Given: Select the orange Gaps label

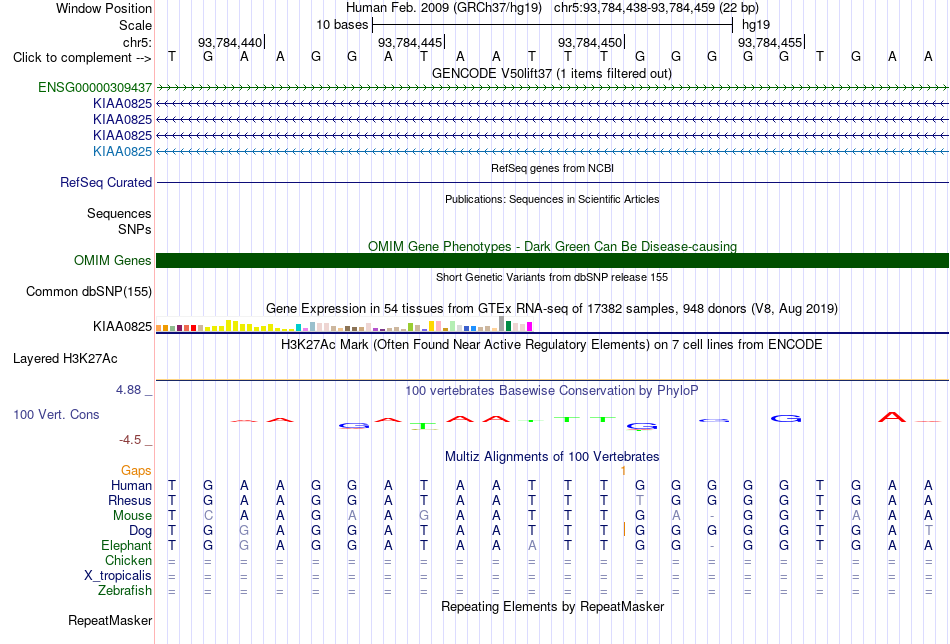Looking at the screenshot, I should (136, 471).
